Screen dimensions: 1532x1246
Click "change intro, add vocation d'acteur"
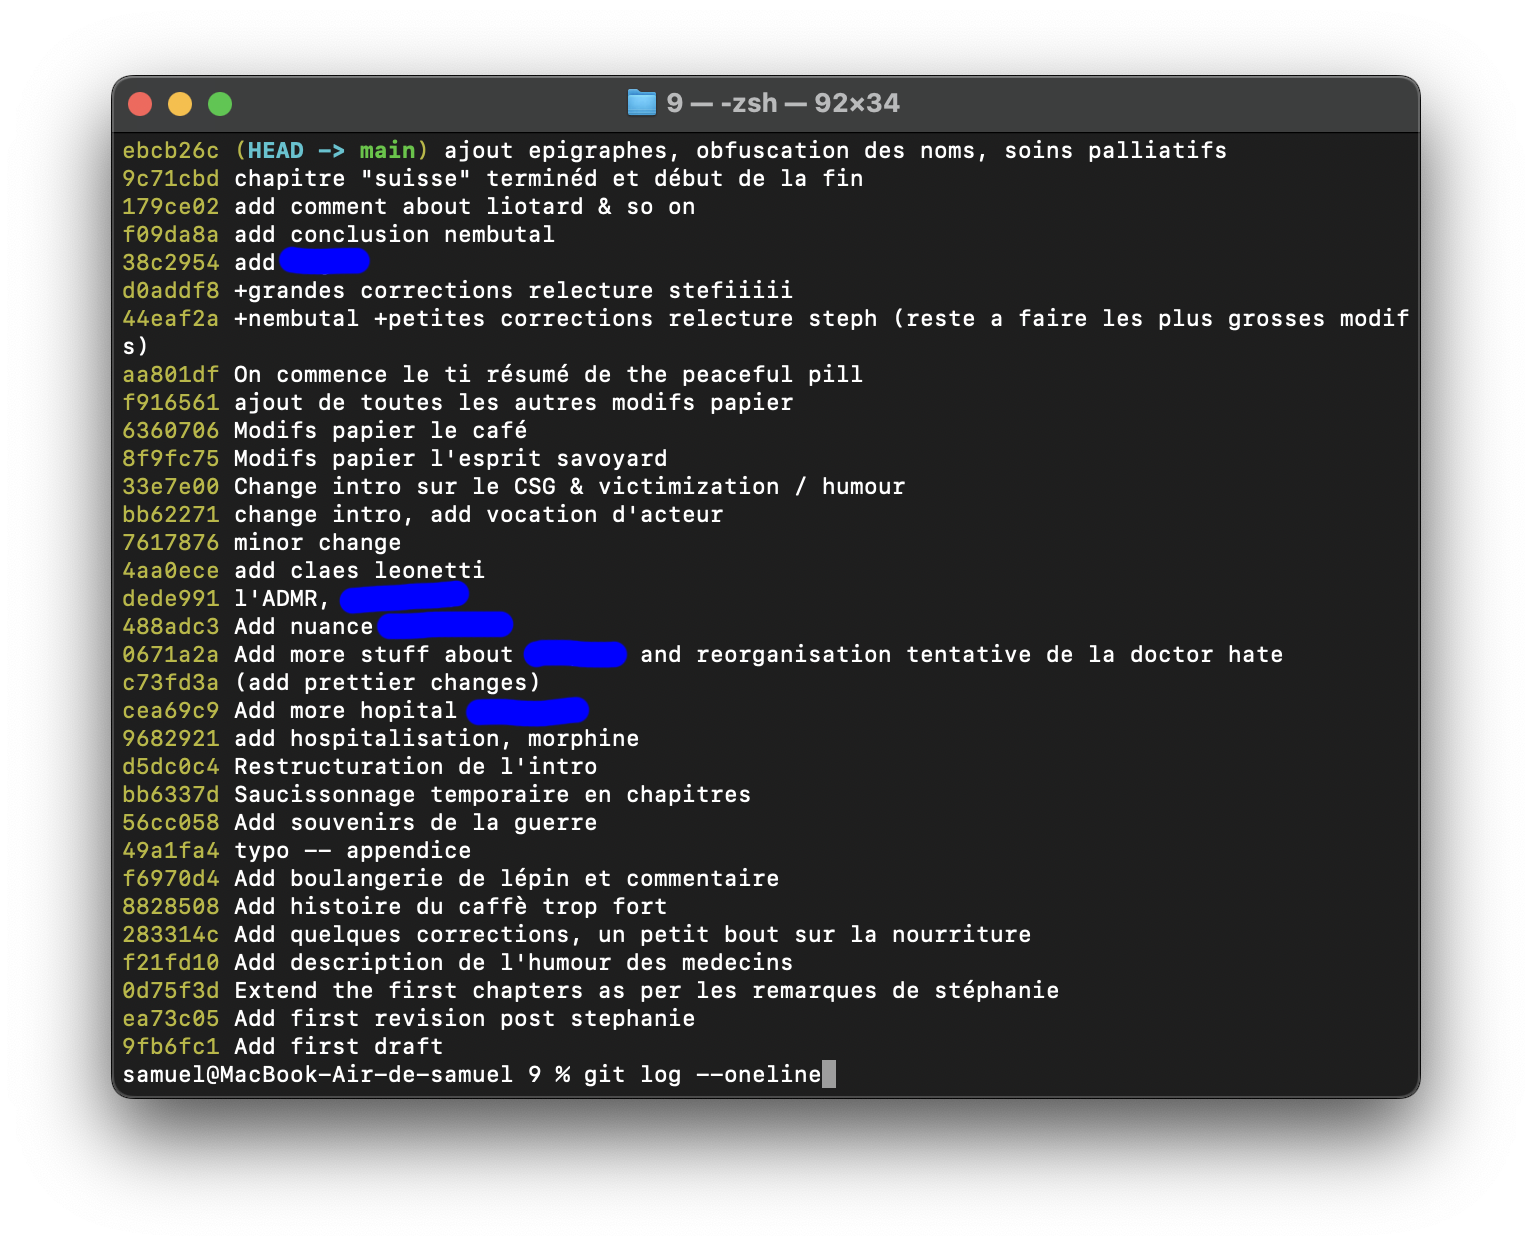click(478, 515)
